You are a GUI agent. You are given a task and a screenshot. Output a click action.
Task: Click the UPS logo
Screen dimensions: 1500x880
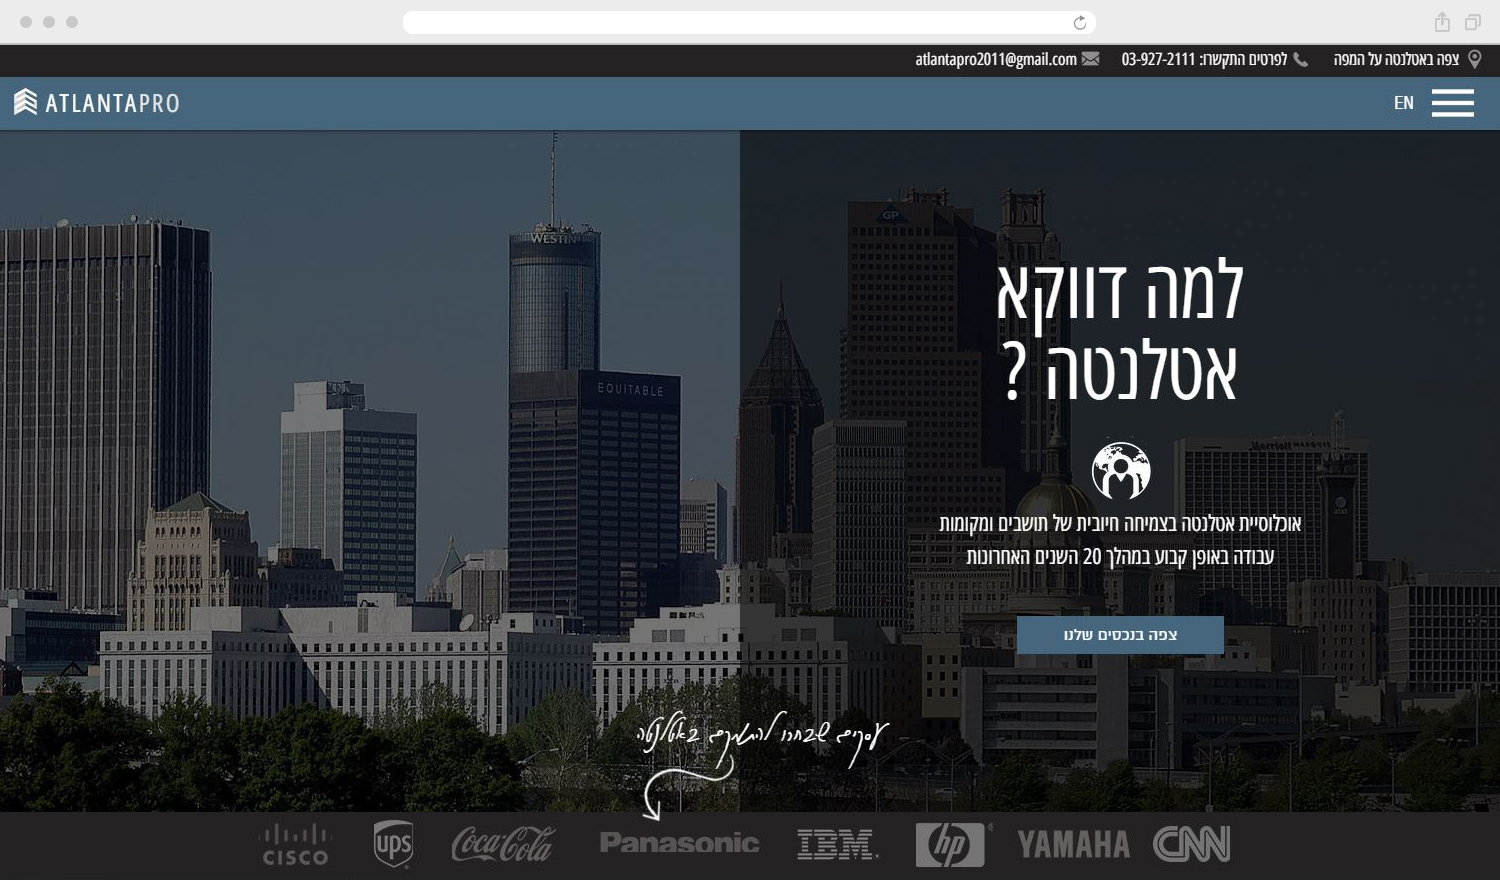click(393, 845)
